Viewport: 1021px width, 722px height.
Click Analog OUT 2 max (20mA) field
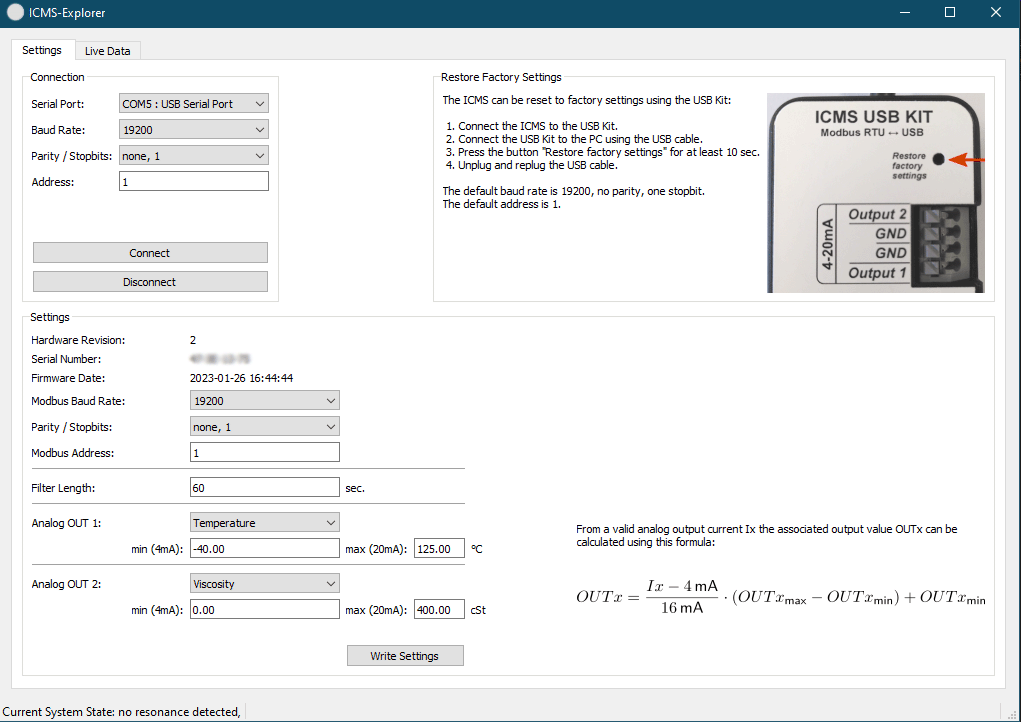(439, 610)
